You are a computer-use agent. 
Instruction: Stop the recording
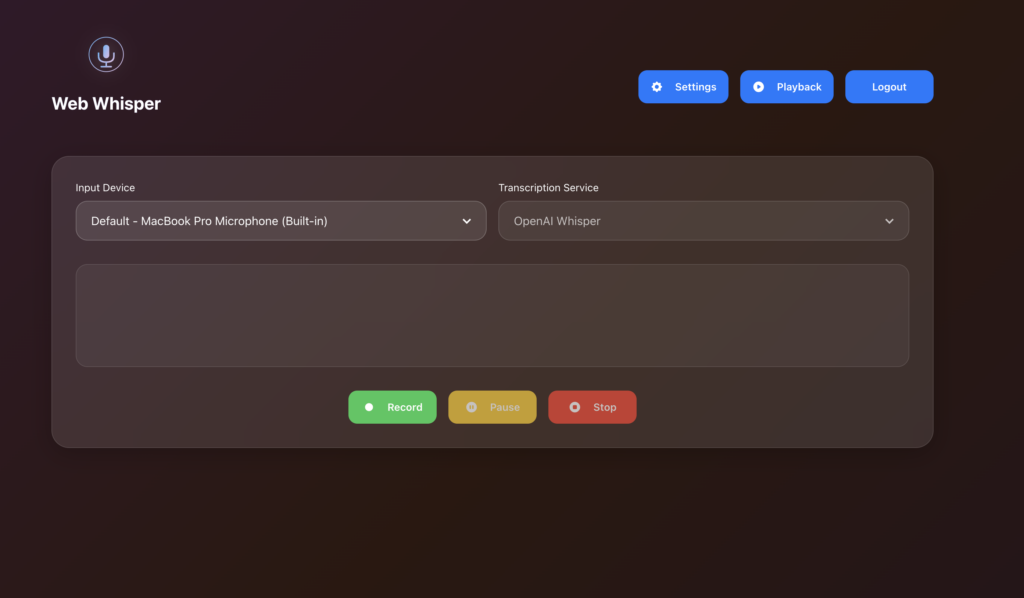point(592,407)
